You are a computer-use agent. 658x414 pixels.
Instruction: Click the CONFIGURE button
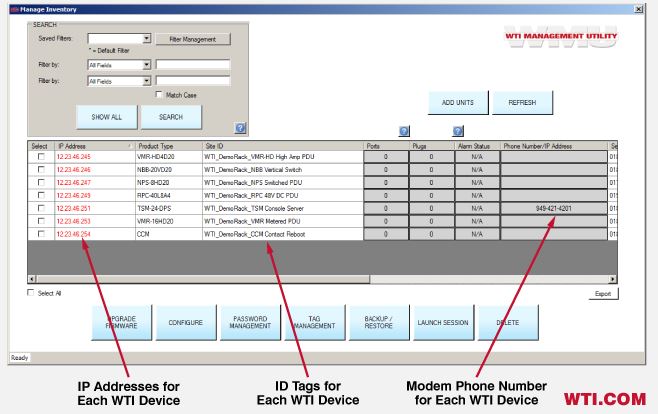click(x=186, y=322)
